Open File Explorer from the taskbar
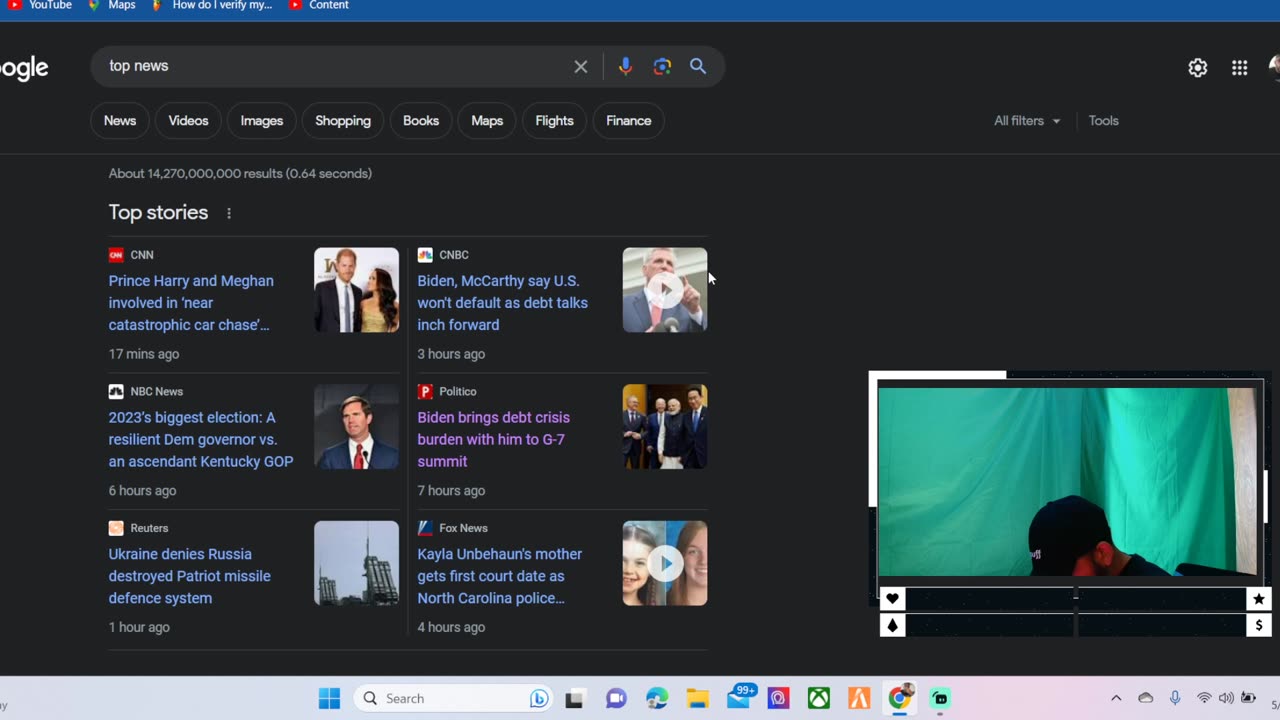This screenshot has height=720, width=1280. coord(697,699)
